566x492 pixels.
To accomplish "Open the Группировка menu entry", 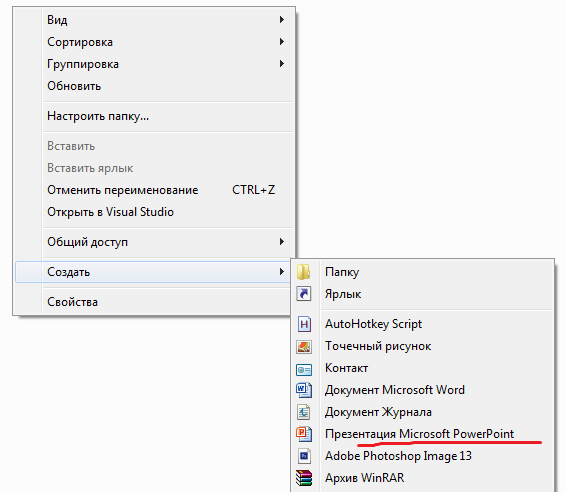I will click(x=154, y=64).
